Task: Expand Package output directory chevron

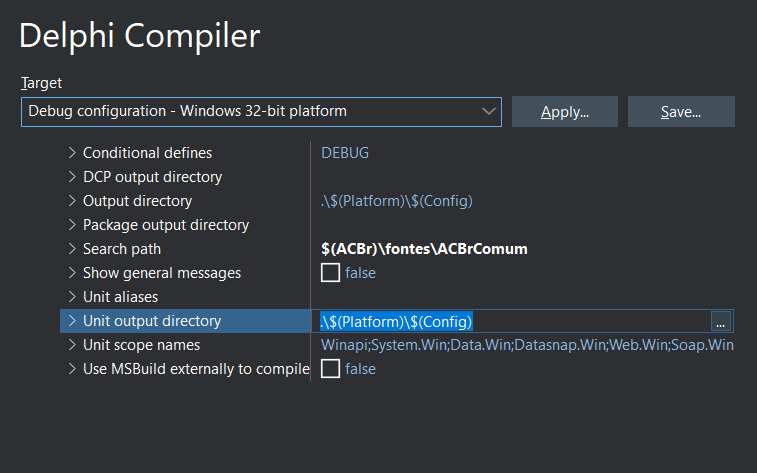Action: pyautogui.click(x=72, y=225)
